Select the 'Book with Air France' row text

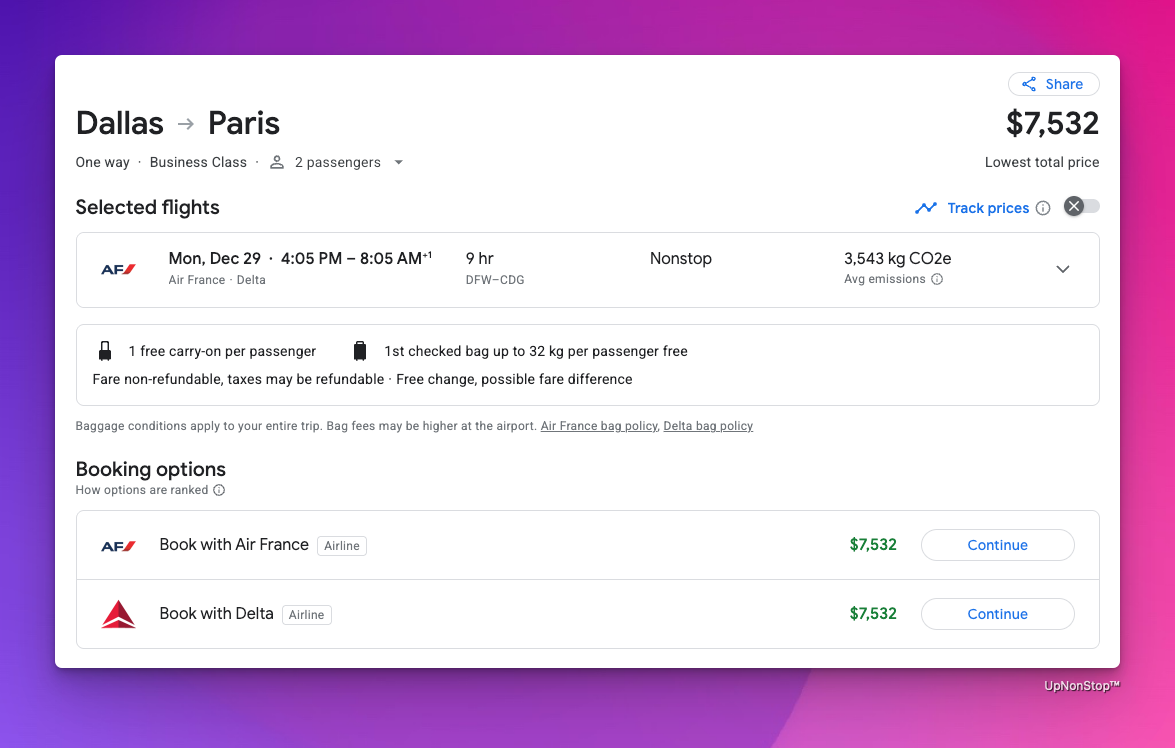coord(234,545)
